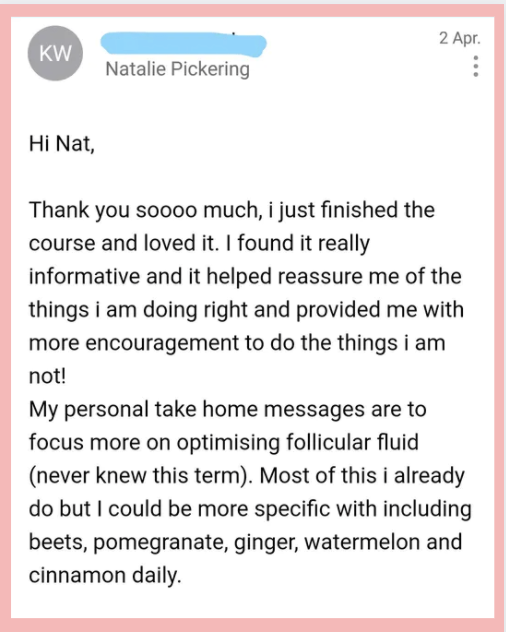The width and height of the screenshot is (506, 632).
Task: Click the line do but I could be
Action: 250,509
